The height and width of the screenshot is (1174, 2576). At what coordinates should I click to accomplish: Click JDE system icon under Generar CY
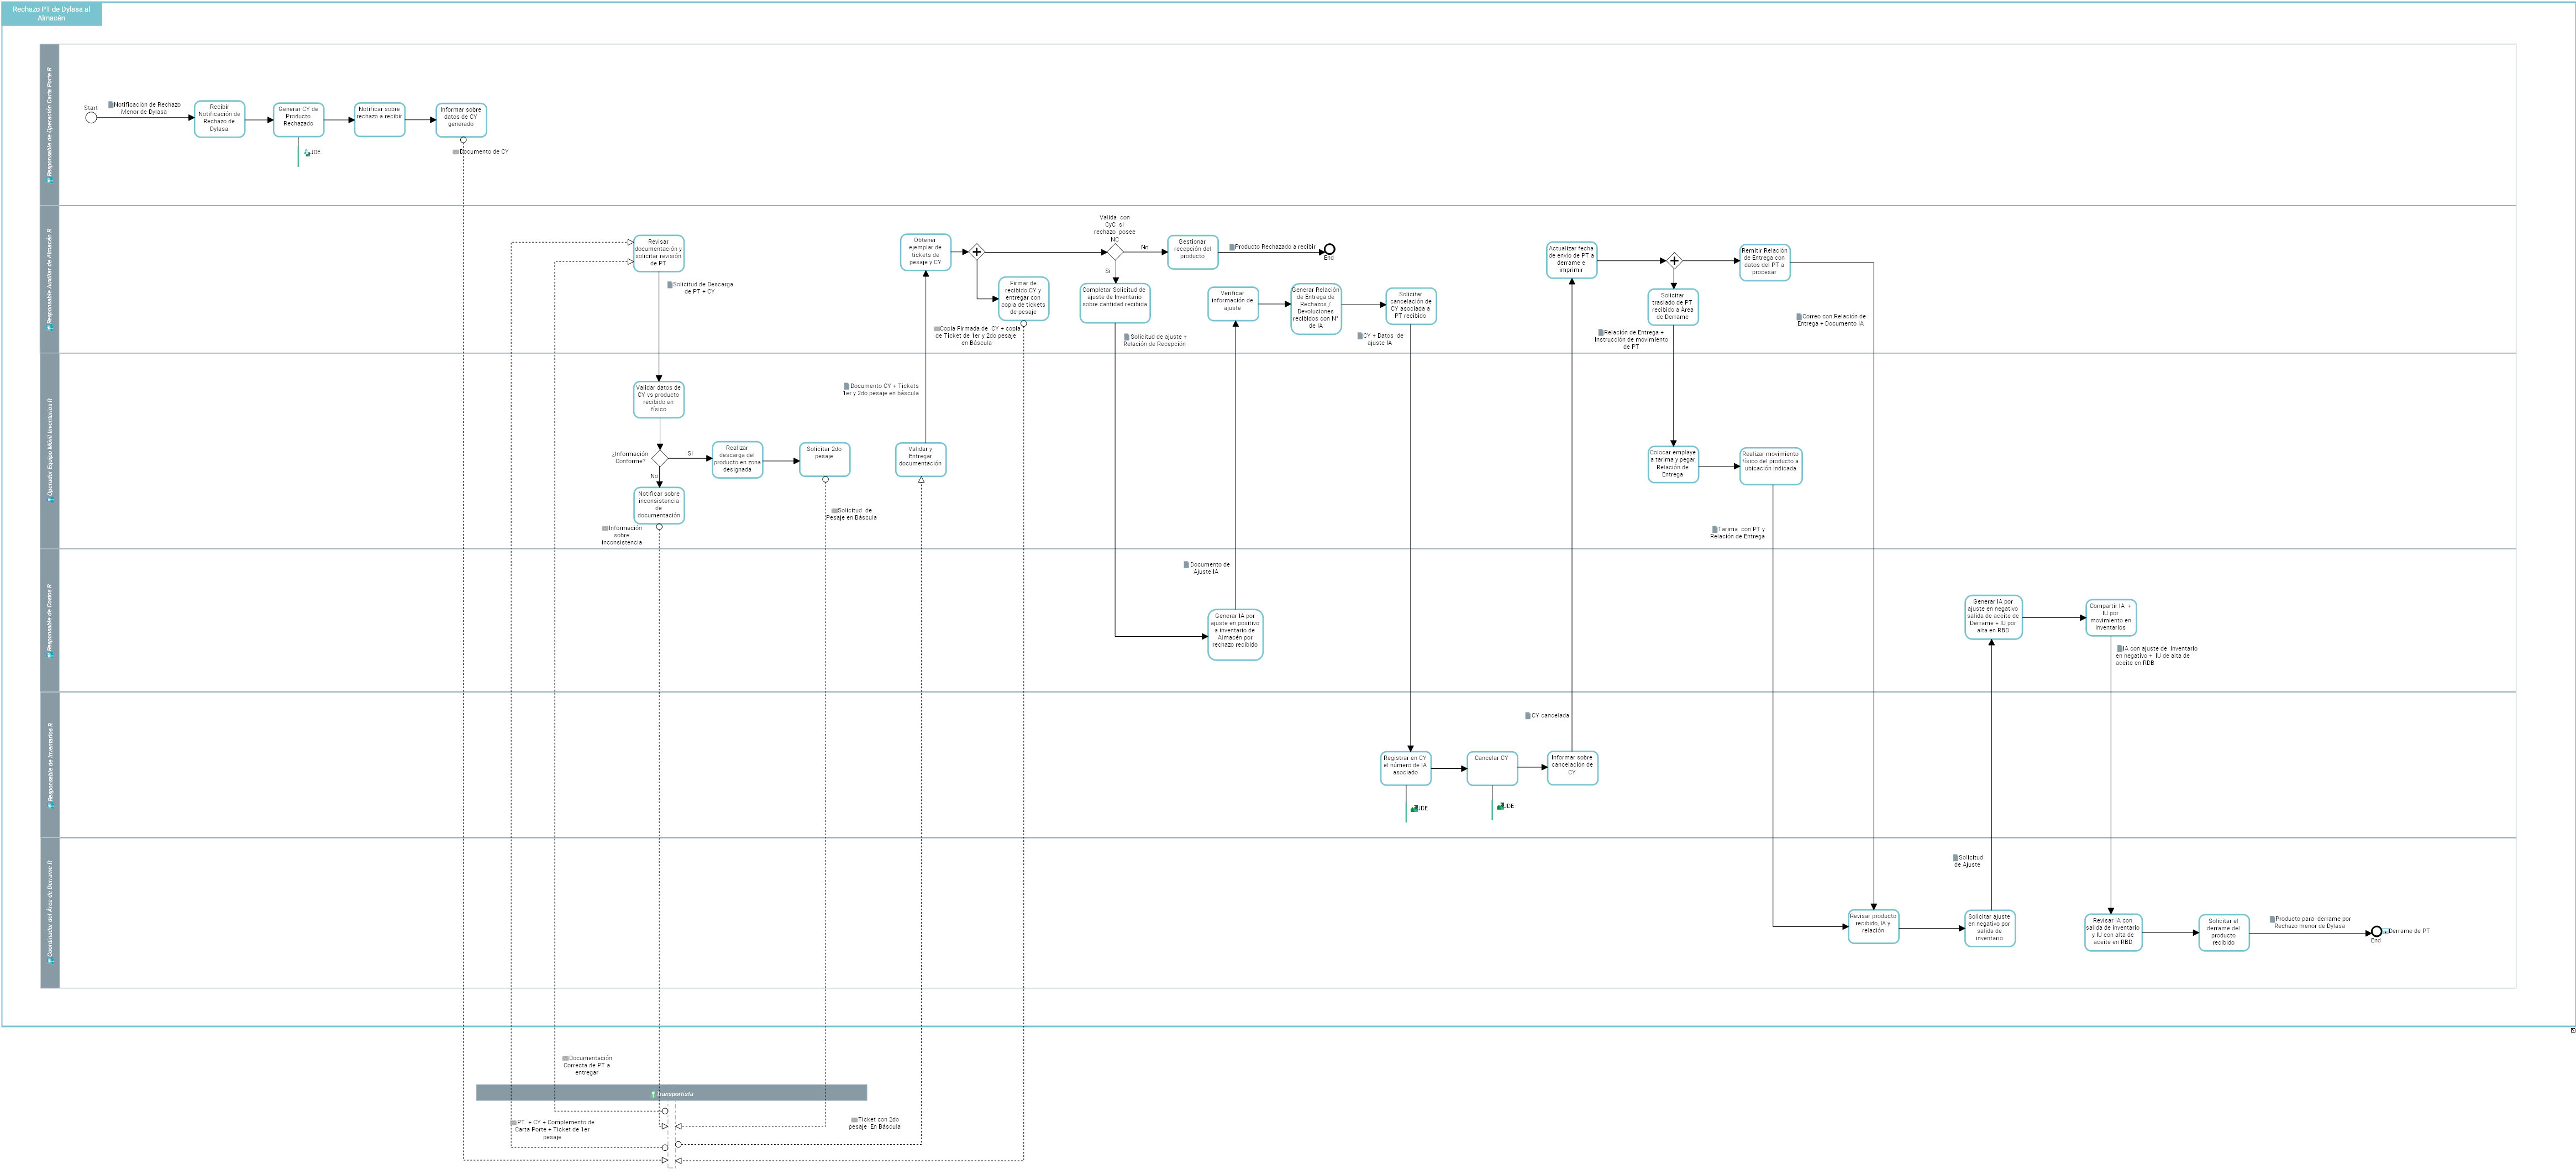click(307, 153)
